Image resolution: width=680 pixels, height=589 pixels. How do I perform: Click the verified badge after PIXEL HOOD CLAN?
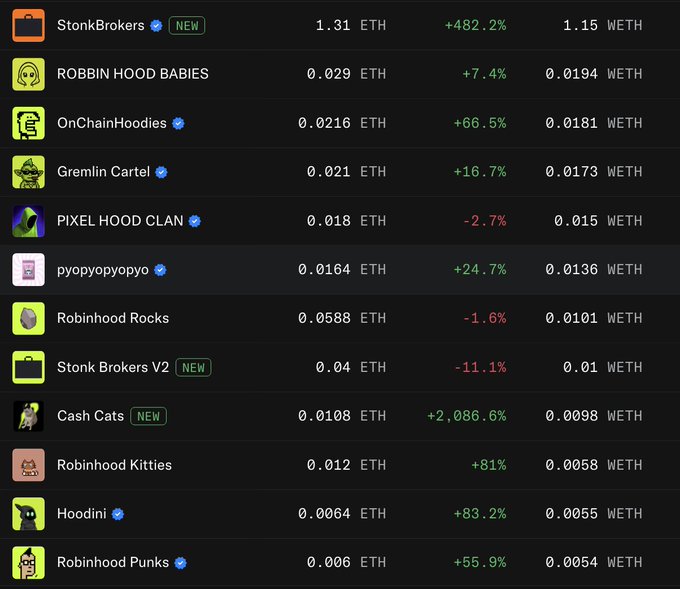coord(195,221)
